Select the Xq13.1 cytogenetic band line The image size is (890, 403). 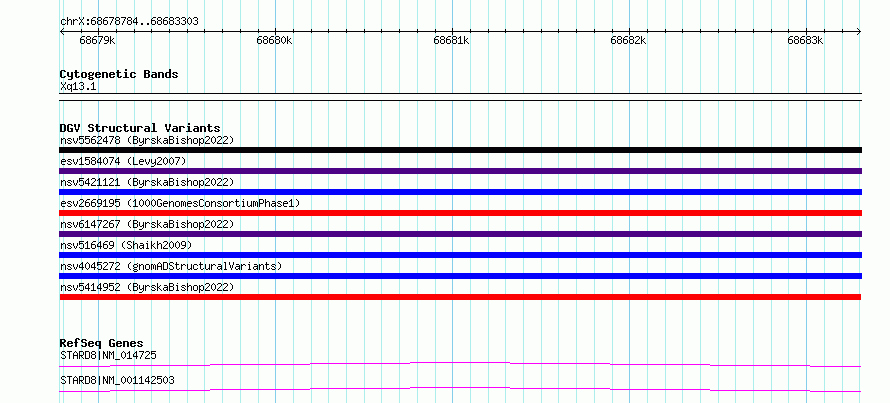point(460,97)
